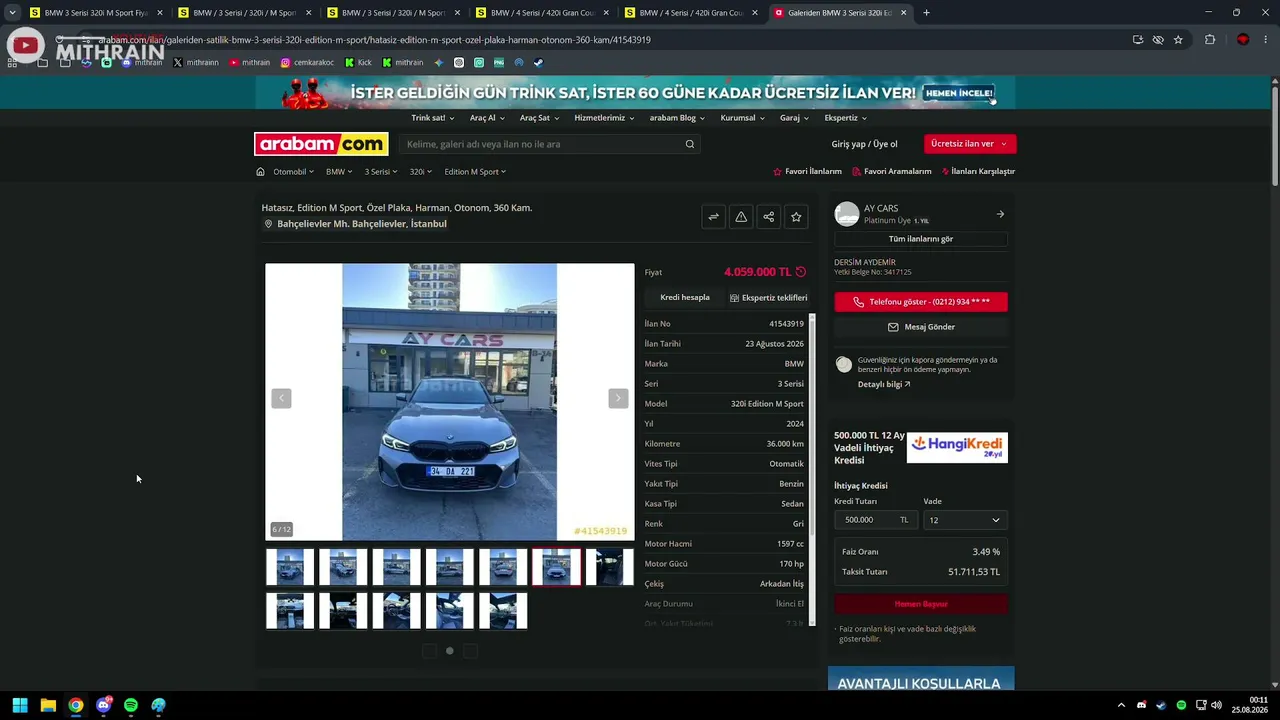Screen dimensions: 1280x720
Task: Expand the BMW breadcrumb dropdown
Action: point(339,172)
